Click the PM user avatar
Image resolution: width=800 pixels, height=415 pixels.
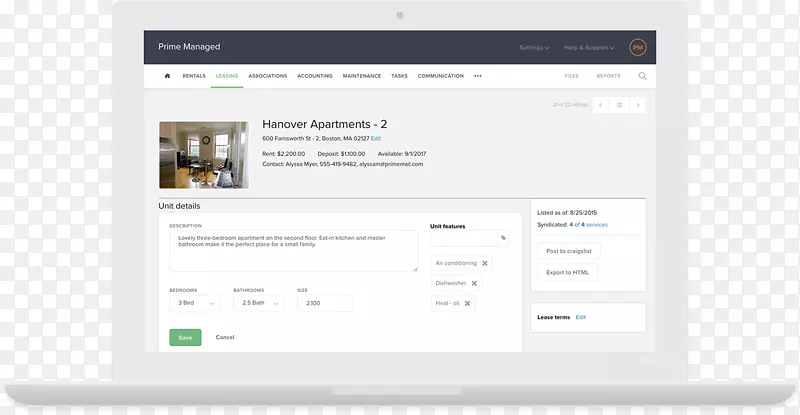click(638, 47)
